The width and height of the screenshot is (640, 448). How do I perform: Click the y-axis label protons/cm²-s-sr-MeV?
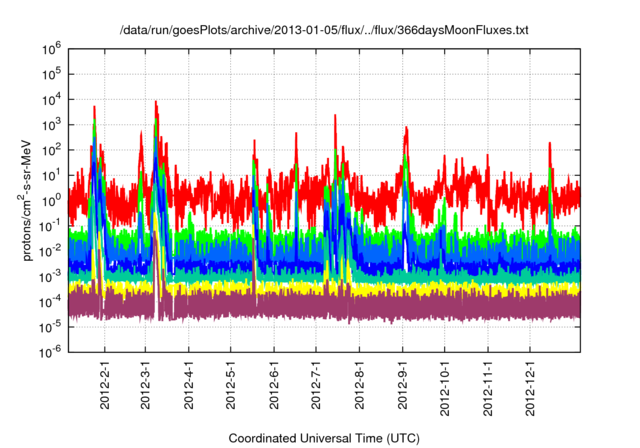31,198
